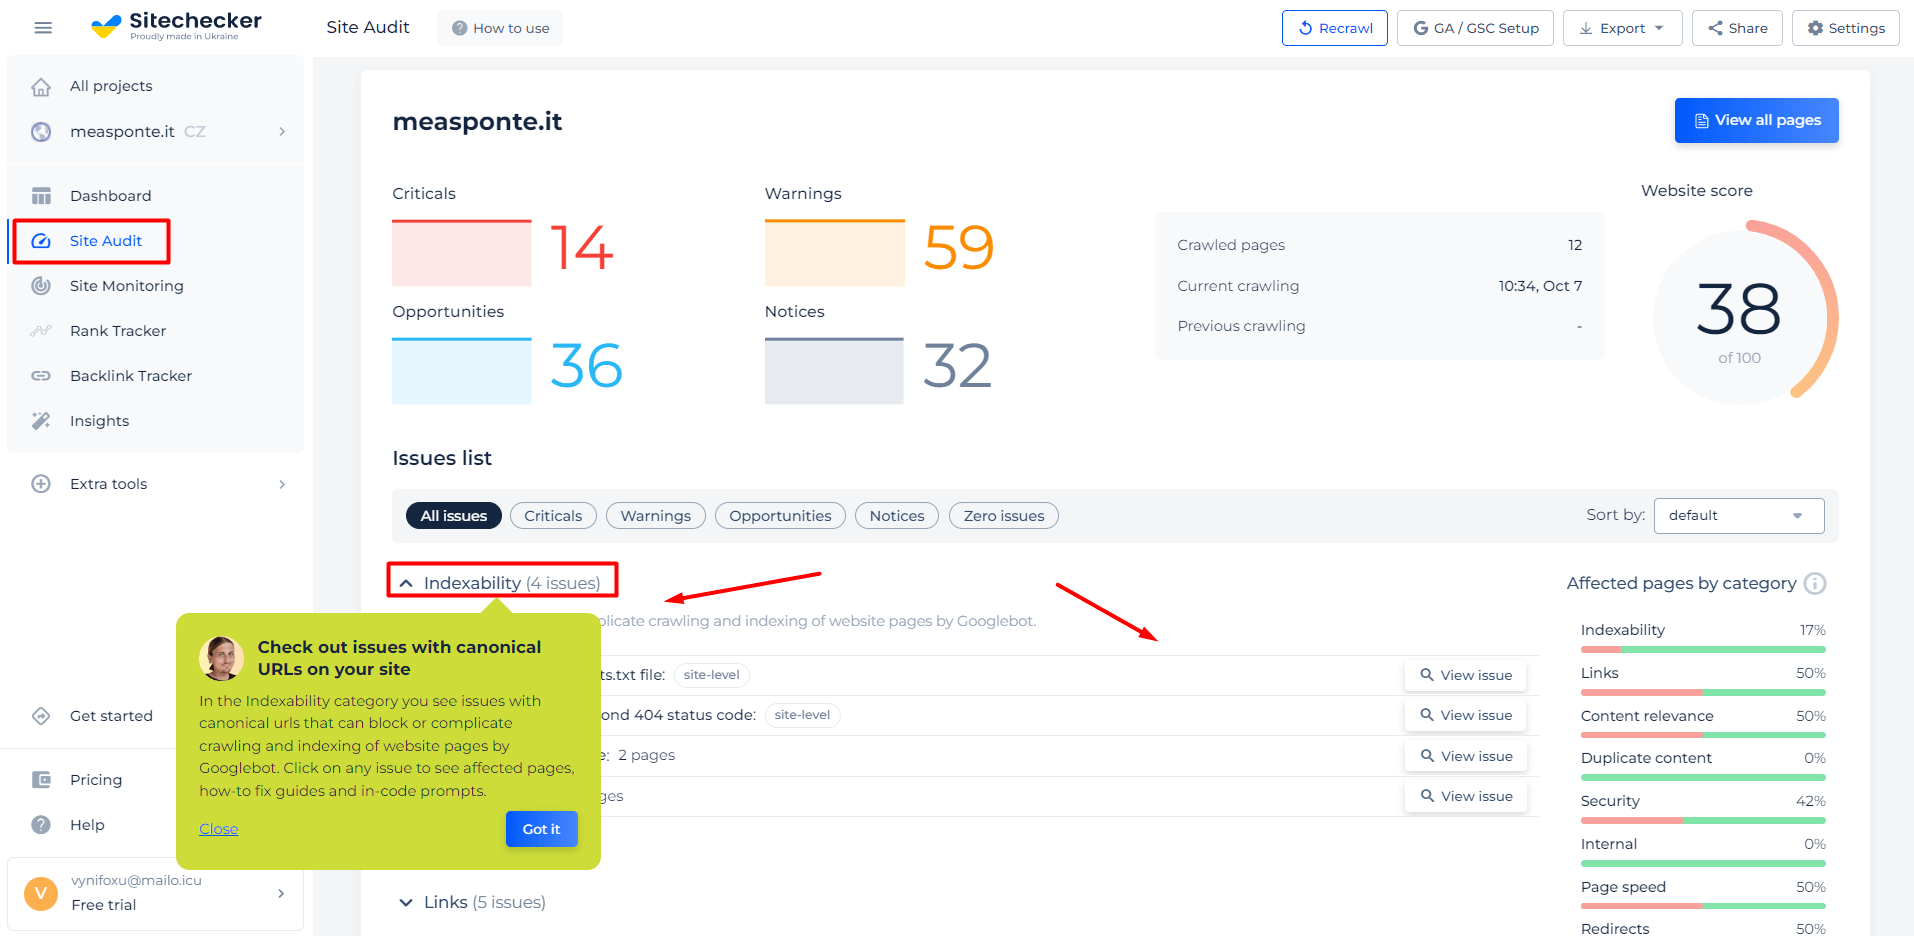Go to Dashboard in the sidebar

tap(111, 196)
